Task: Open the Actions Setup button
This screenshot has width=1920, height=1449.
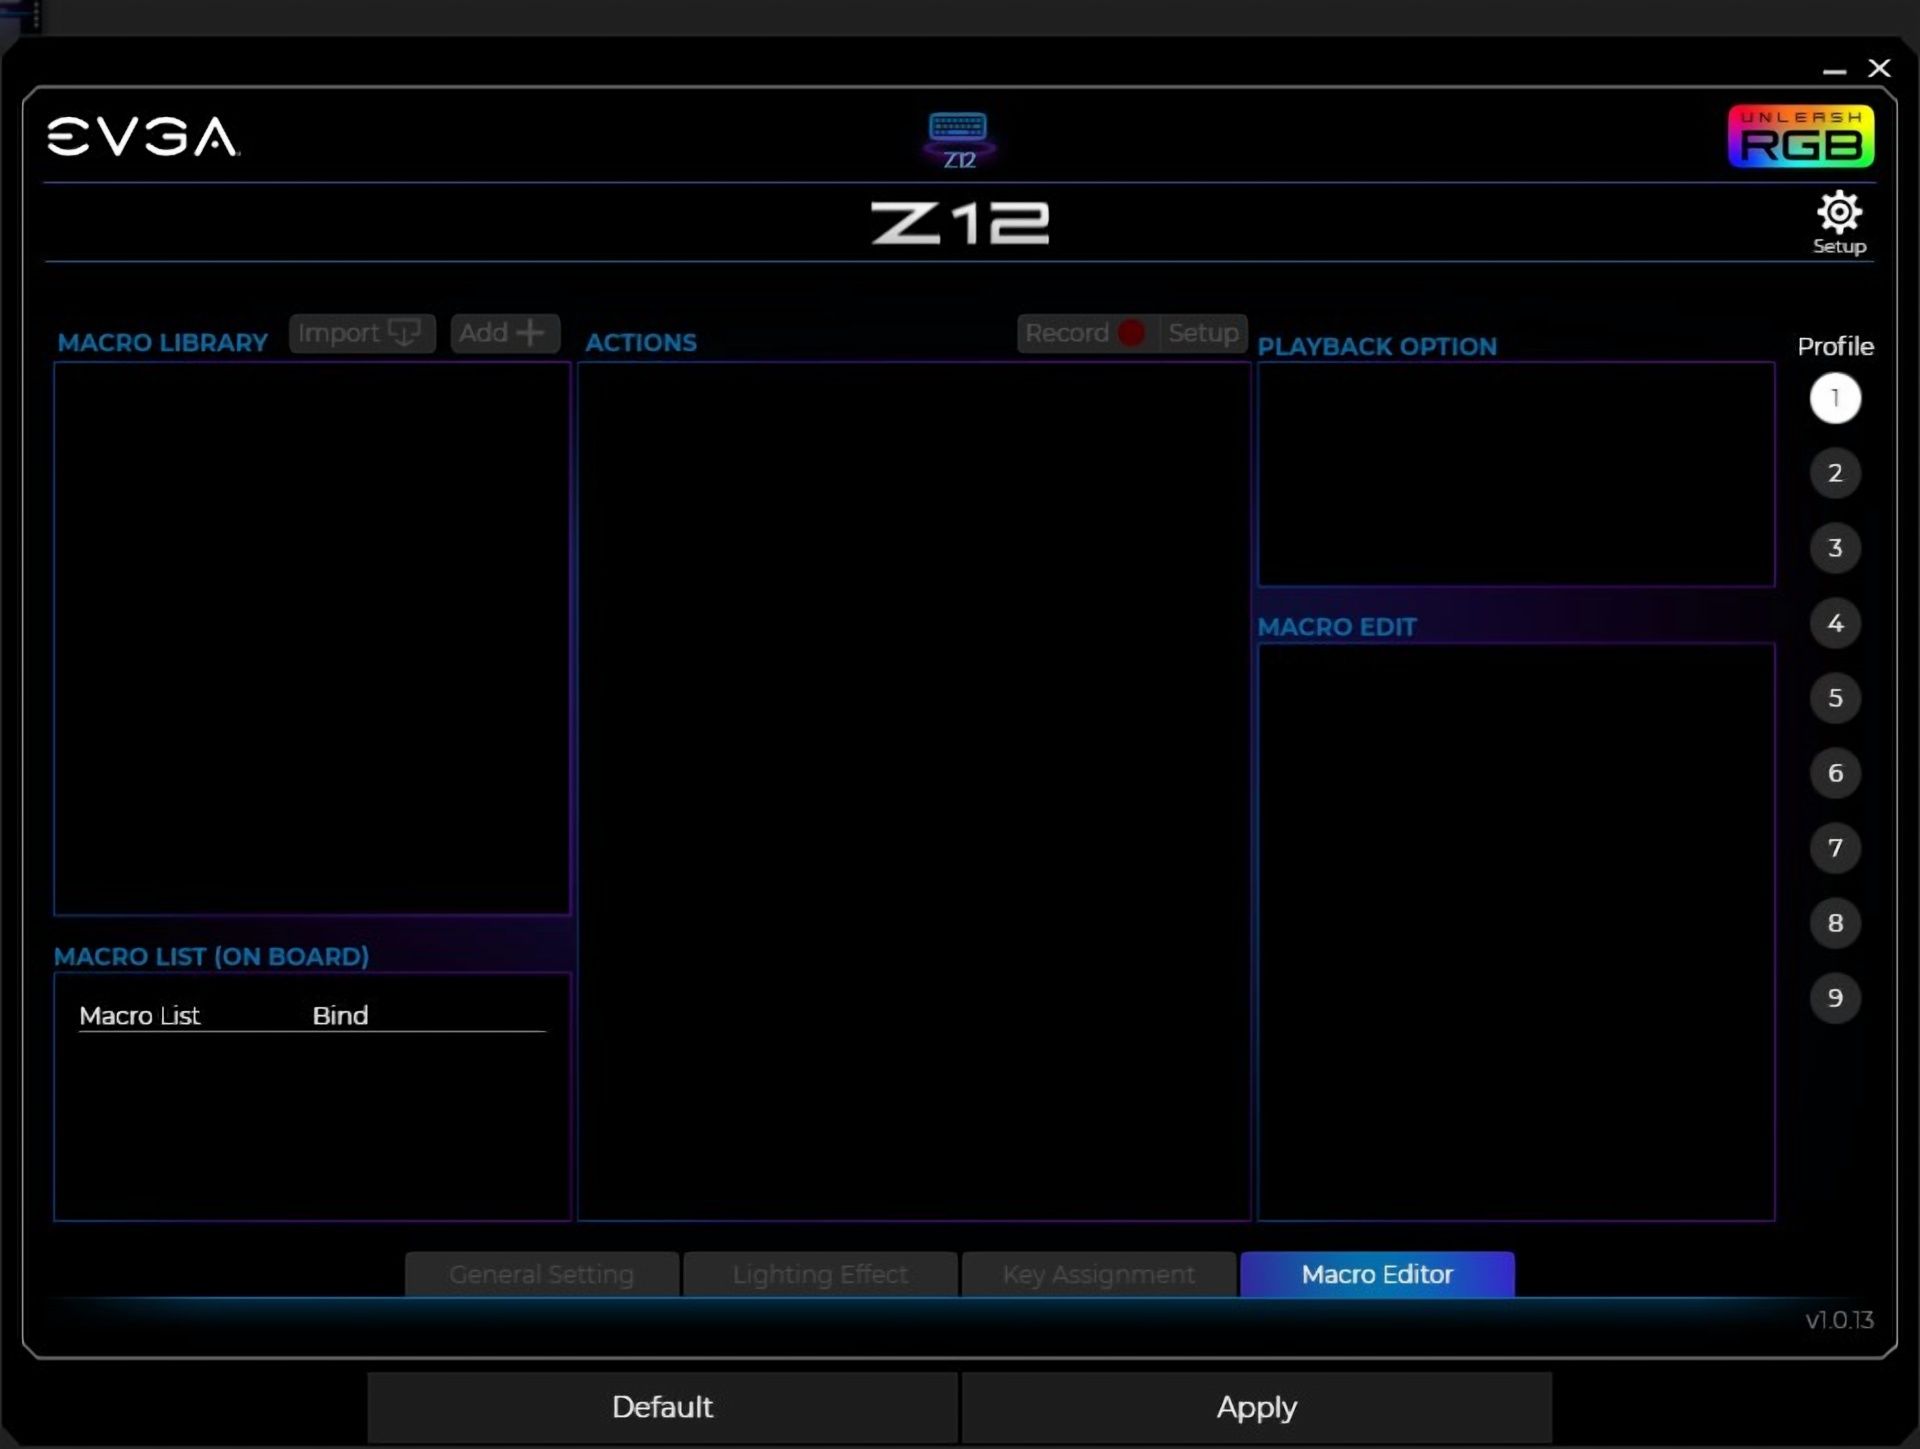Action: point(1203,333)
